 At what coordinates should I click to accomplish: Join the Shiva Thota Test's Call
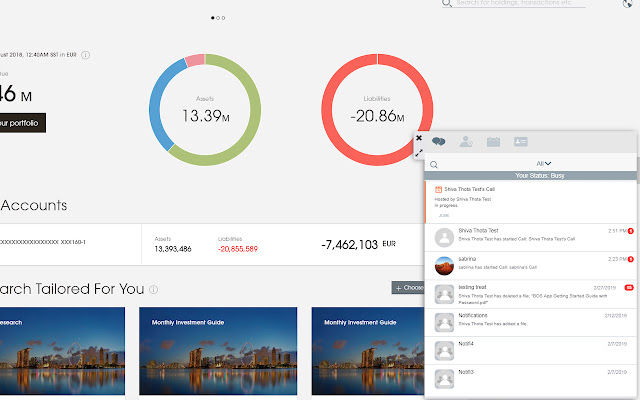click(444, 215)
